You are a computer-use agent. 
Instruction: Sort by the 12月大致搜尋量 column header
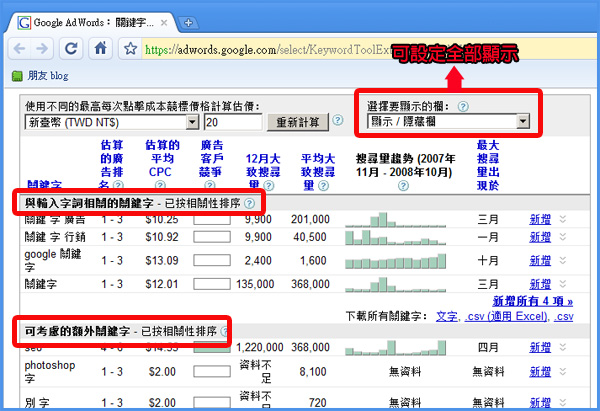point(263,171)
